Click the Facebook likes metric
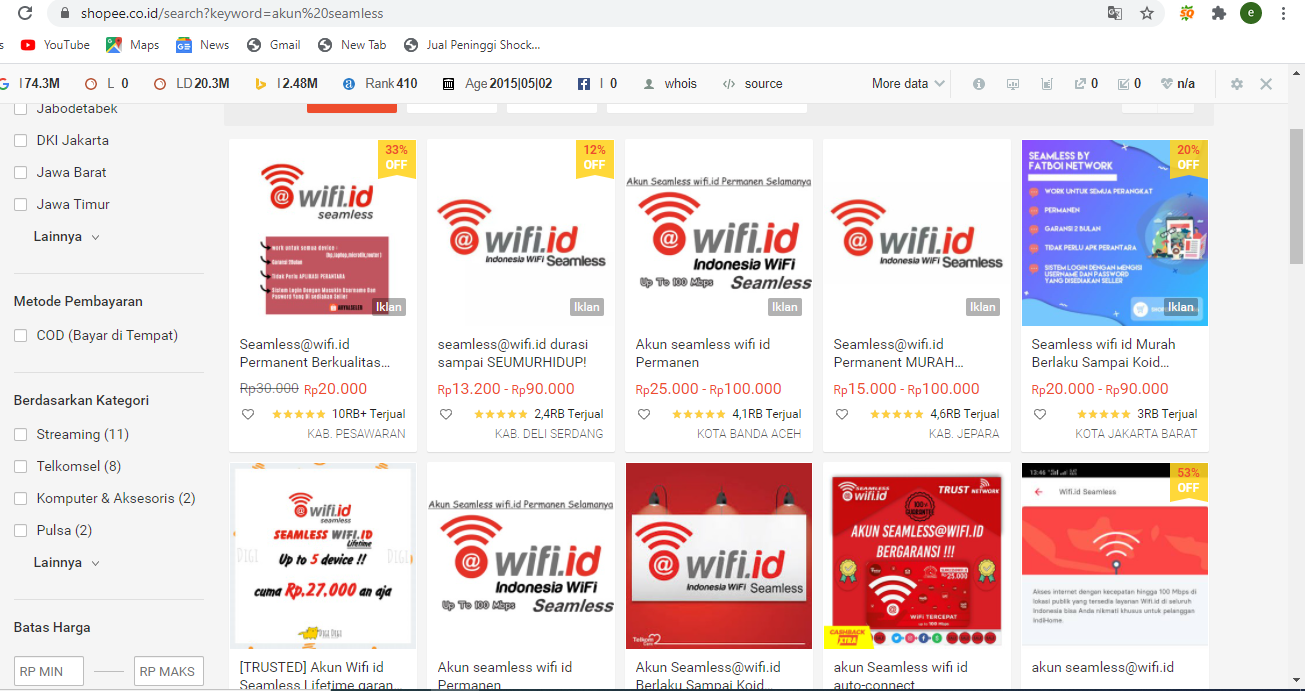 pyautogui.click(x=597, y=84)
